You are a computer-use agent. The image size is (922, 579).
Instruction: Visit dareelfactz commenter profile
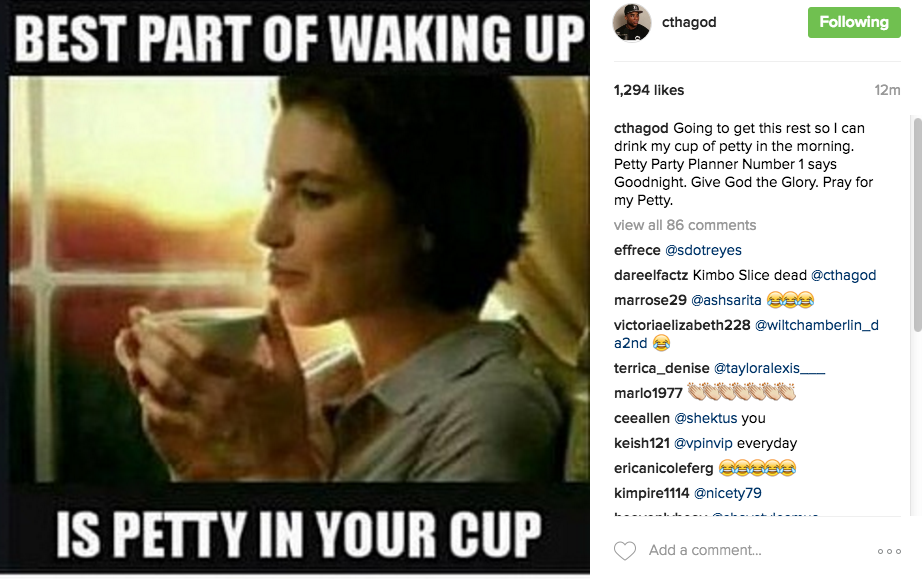(x=651, y=275)
